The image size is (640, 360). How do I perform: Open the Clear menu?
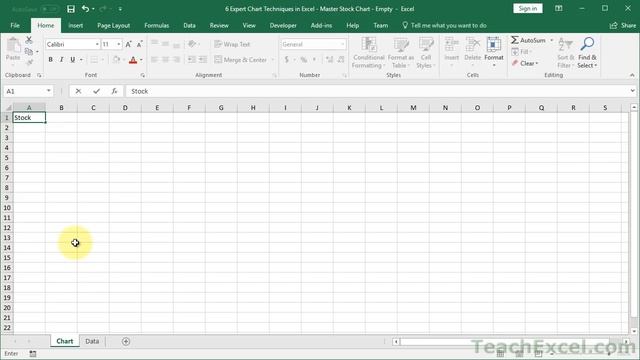525,63
